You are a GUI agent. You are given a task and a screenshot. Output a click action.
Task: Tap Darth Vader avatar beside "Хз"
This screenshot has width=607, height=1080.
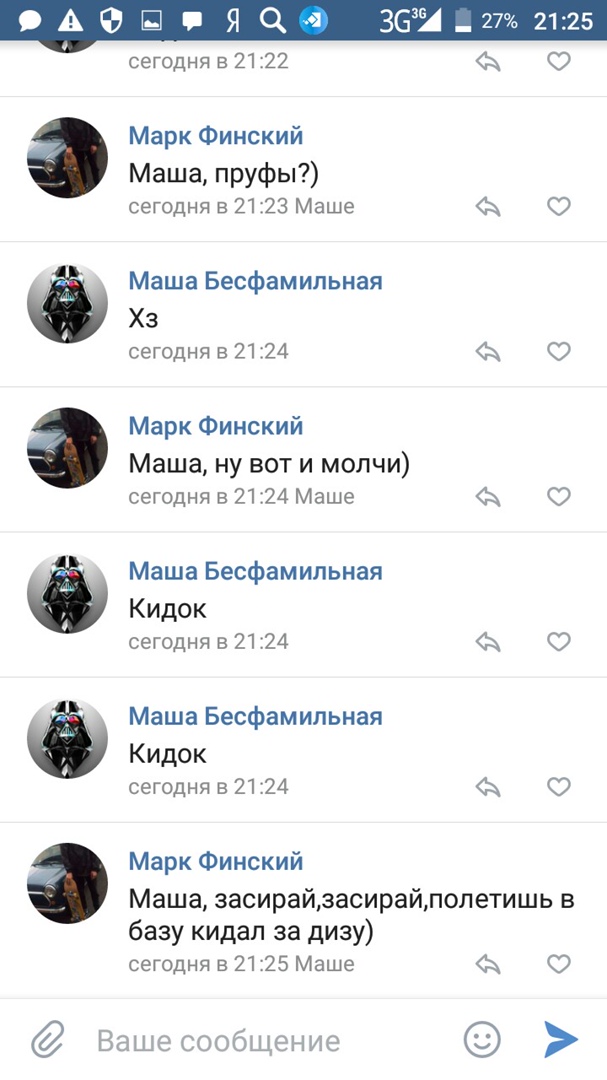(67, 303)
